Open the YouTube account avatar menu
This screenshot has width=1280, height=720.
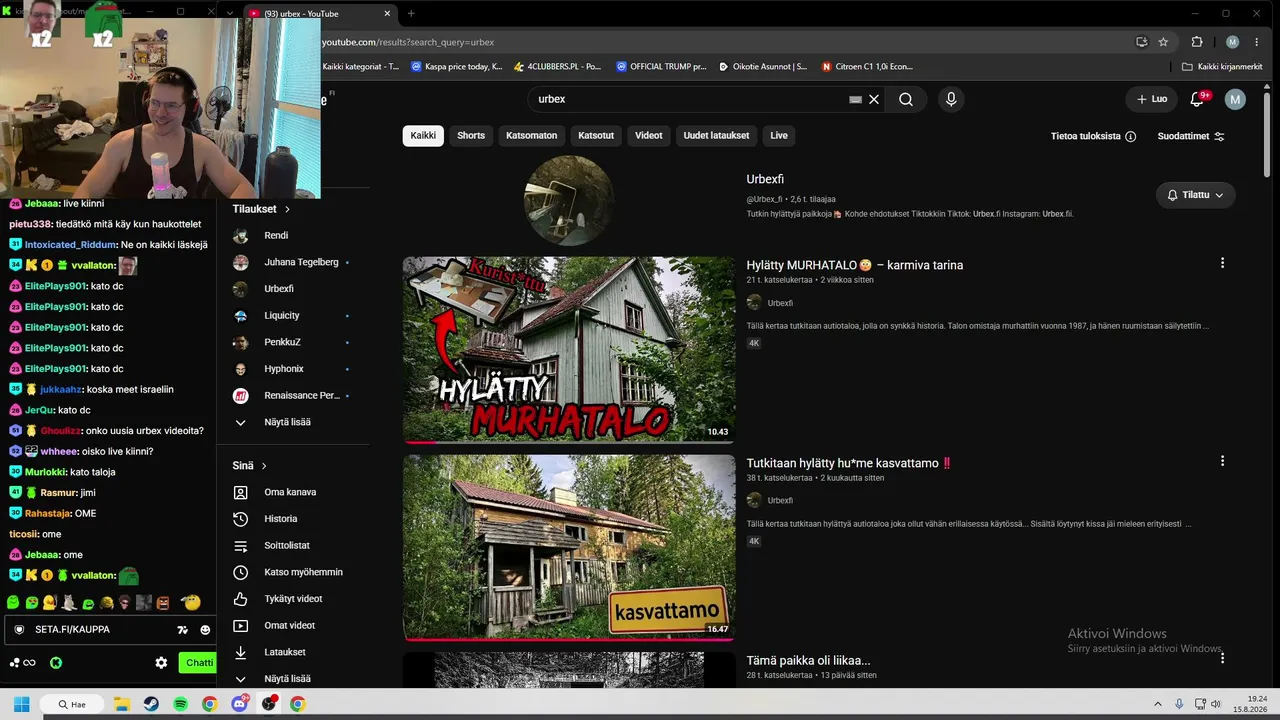[1236, 99]
